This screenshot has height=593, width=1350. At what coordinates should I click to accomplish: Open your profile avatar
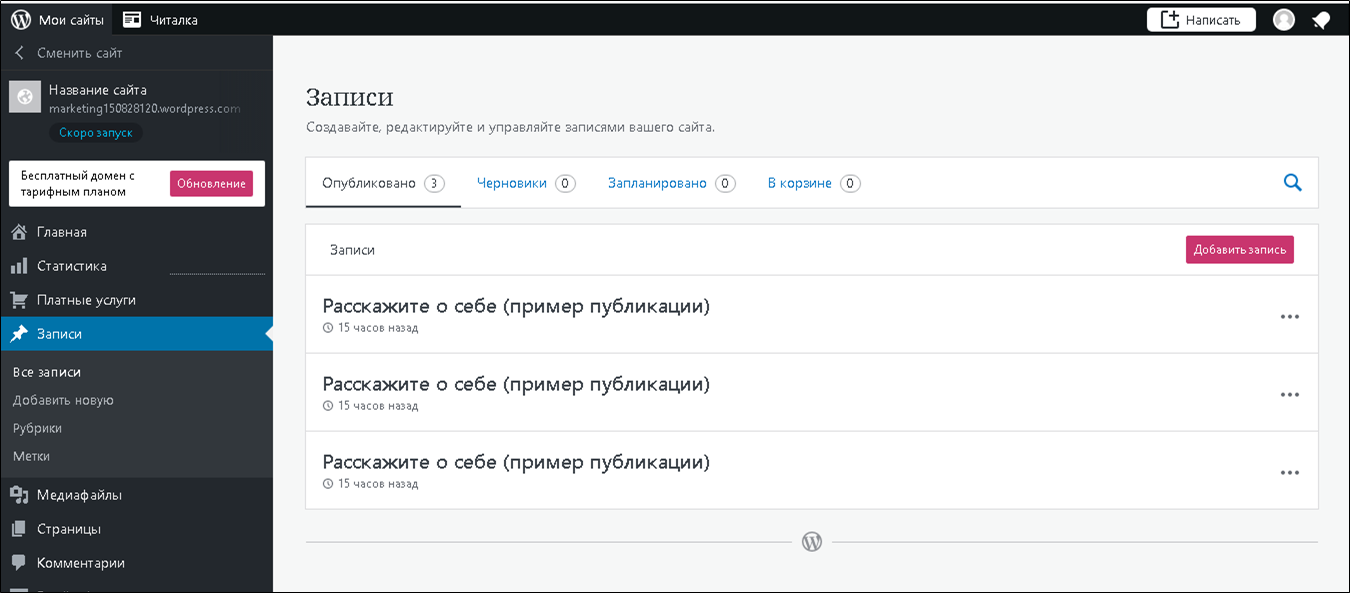point(1284,19)
